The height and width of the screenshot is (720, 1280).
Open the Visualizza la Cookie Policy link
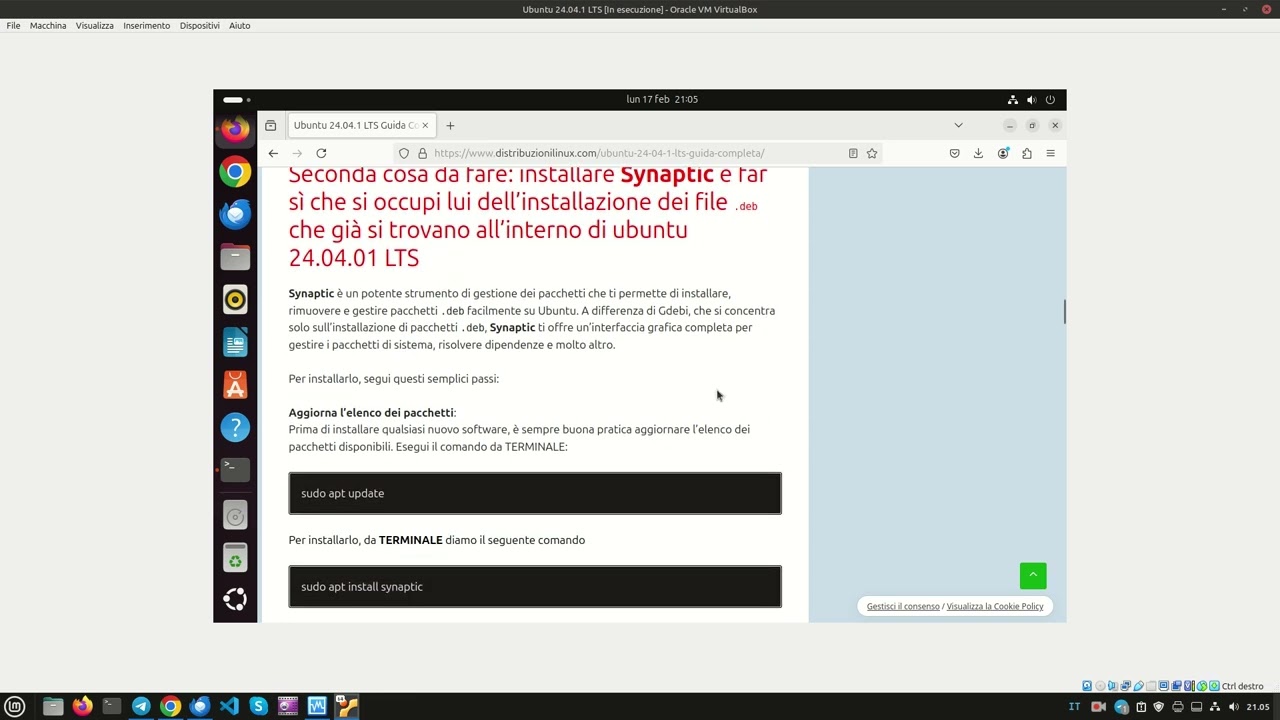point(995,606)
